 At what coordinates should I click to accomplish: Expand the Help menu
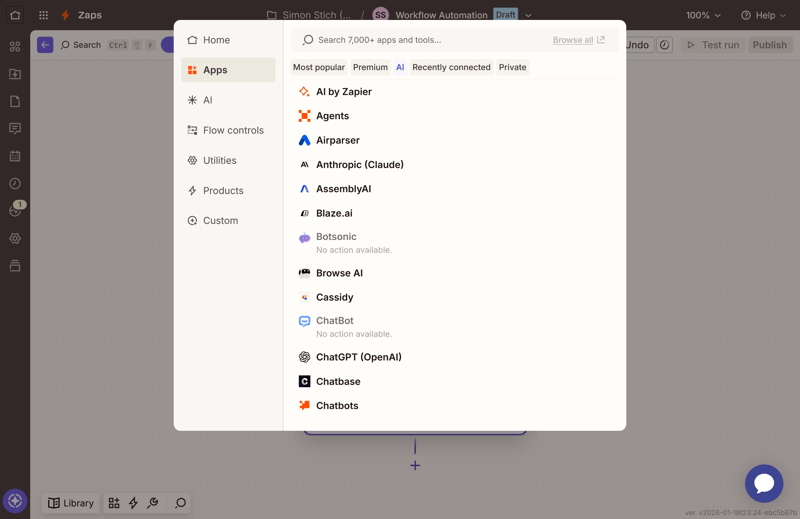point(764,15)
